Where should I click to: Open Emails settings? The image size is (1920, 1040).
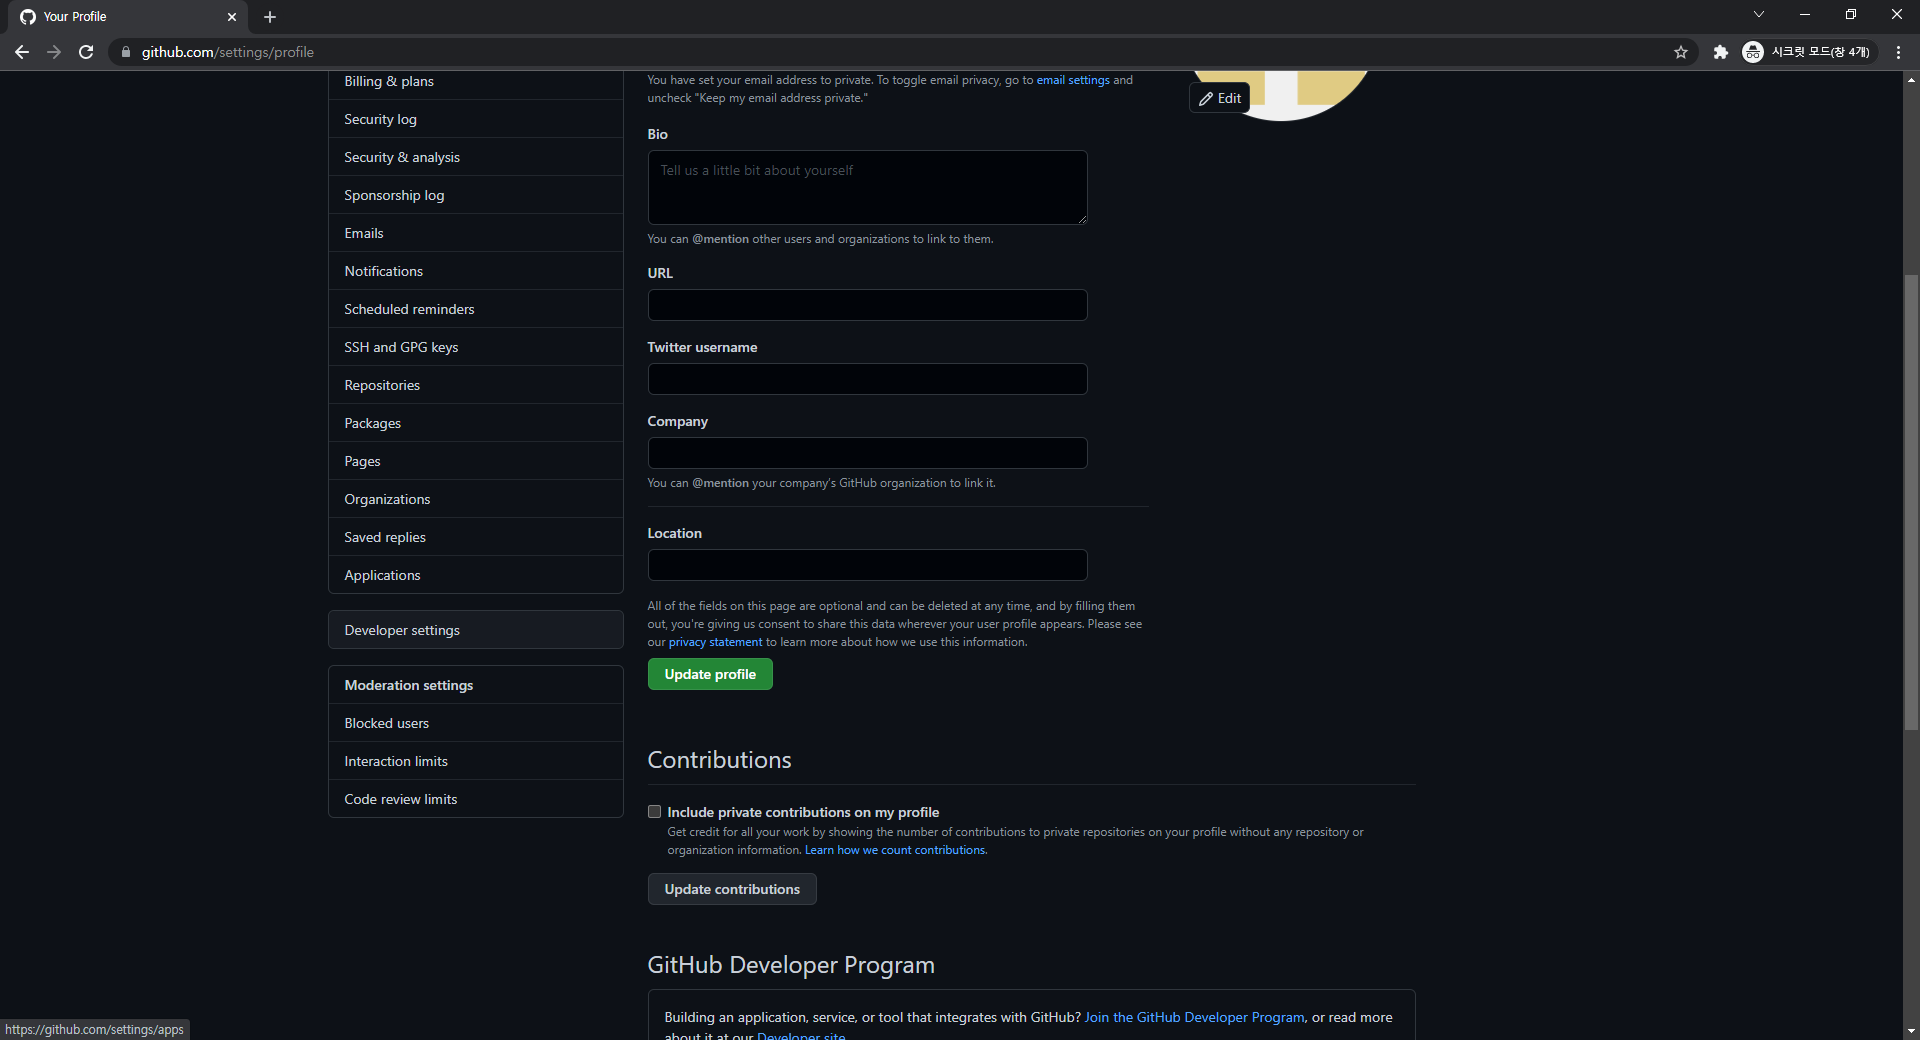click(476, 233)
